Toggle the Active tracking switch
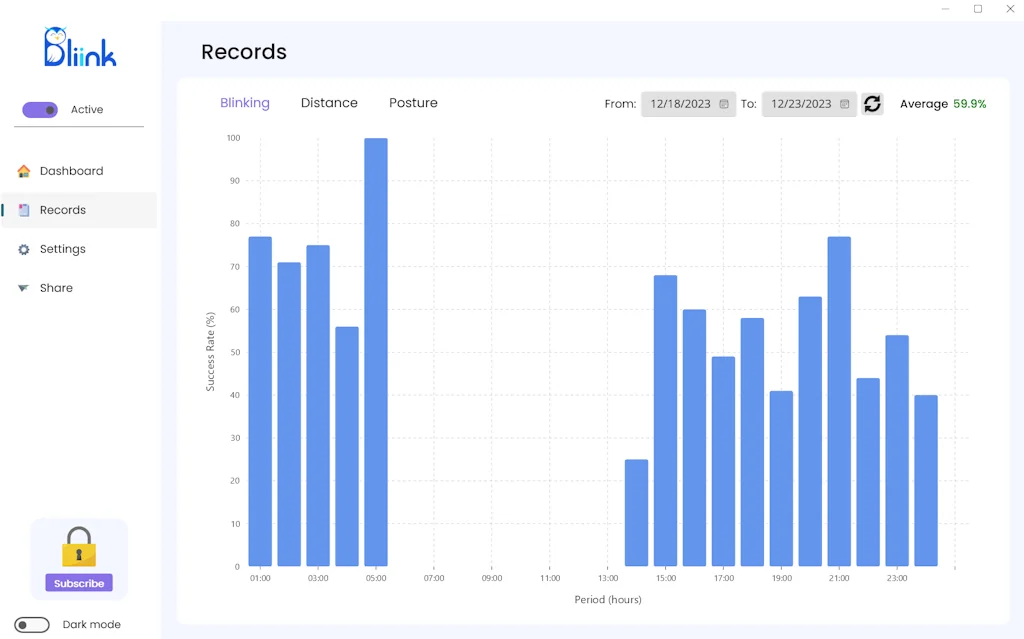The width and height of the screenshot is (1024, 639). (x=40, y=110)
